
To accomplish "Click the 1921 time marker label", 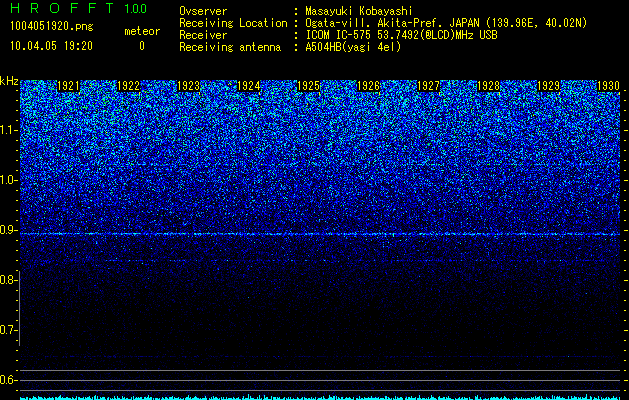I will [68, 86].
